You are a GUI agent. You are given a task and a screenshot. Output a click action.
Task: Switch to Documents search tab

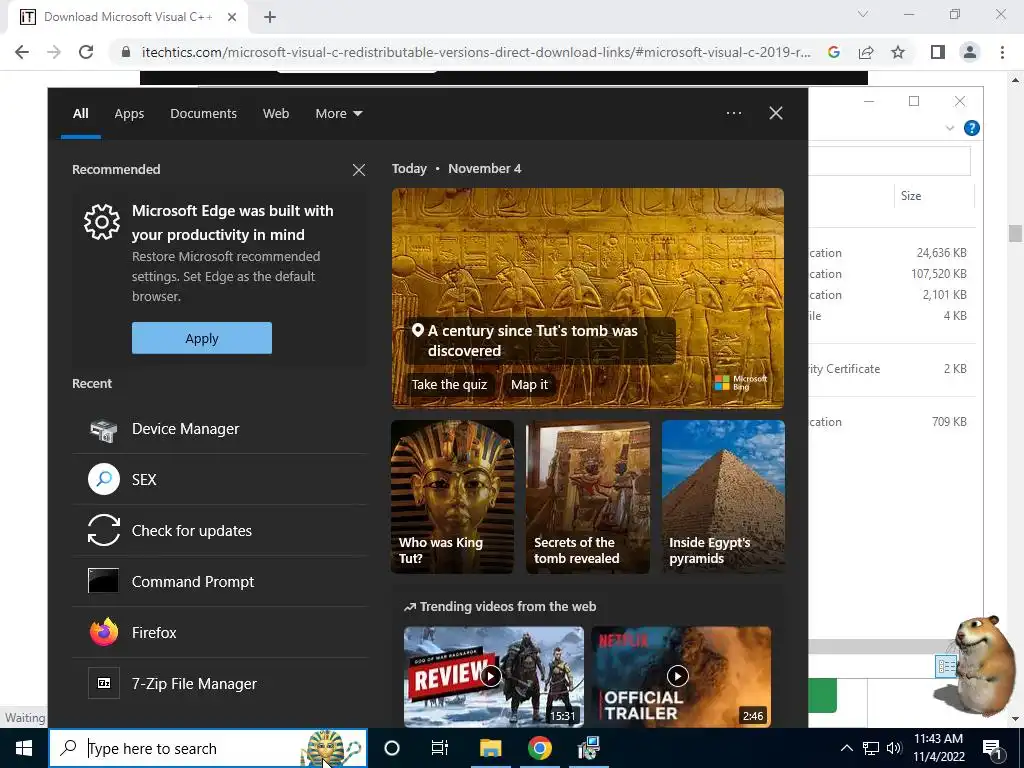click(x=203, y=114)
